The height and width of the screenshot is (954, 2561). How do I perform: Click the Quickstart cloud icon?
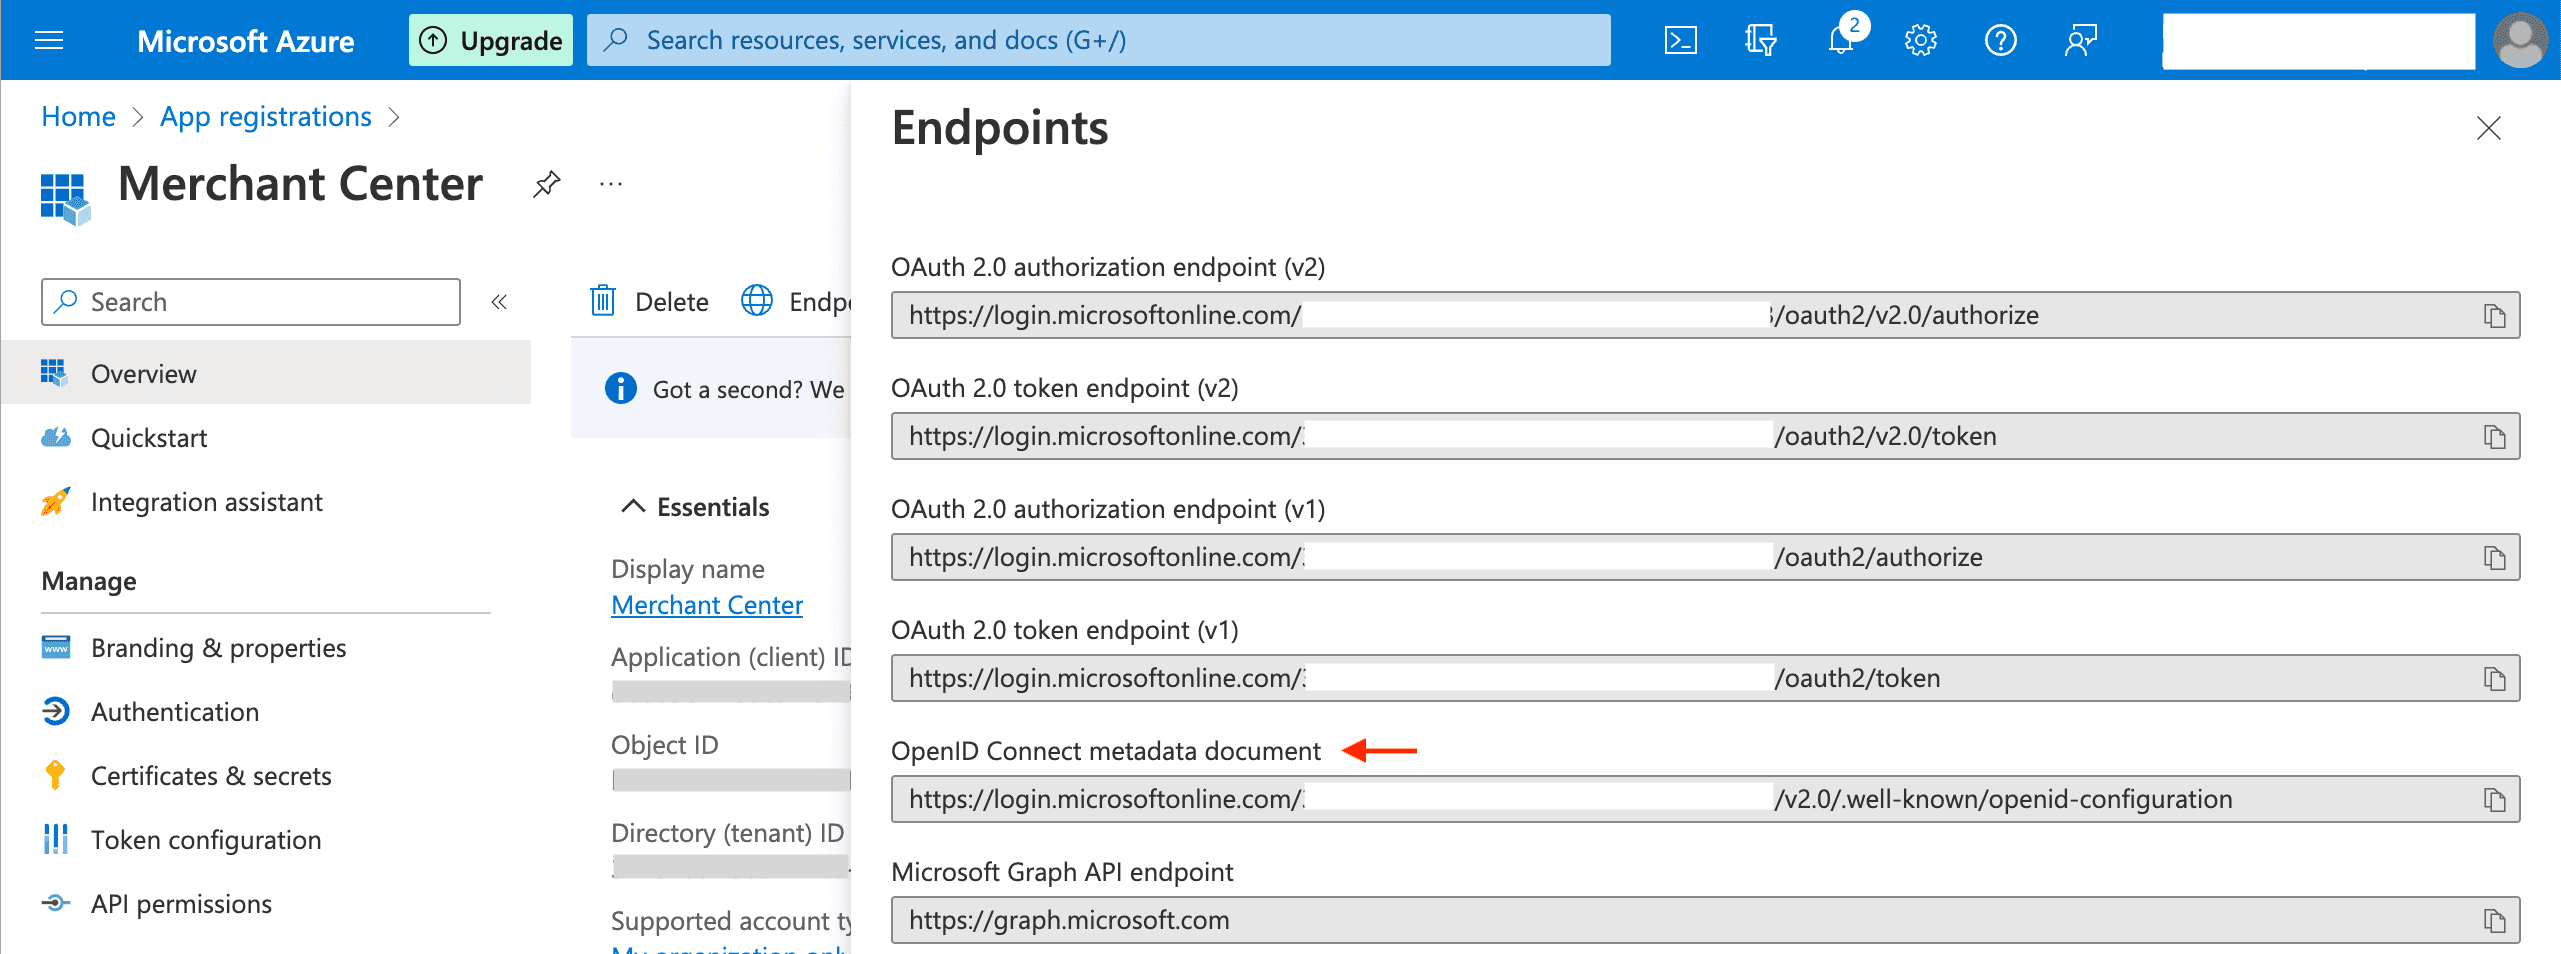[x=55, y=437]
